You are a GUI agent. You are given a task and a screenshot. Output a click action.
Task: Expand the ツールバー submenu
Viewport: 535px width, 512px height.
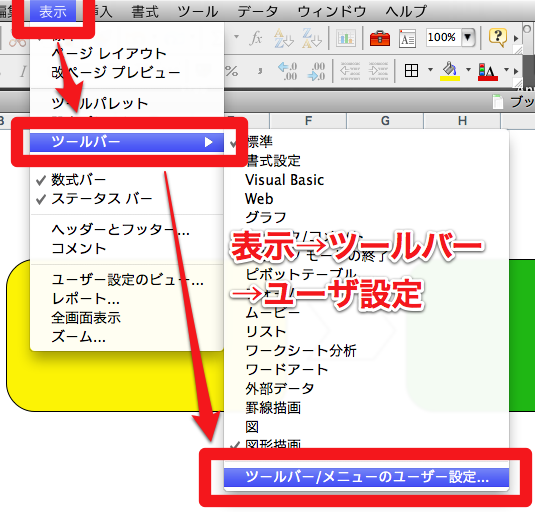[127, 142]
